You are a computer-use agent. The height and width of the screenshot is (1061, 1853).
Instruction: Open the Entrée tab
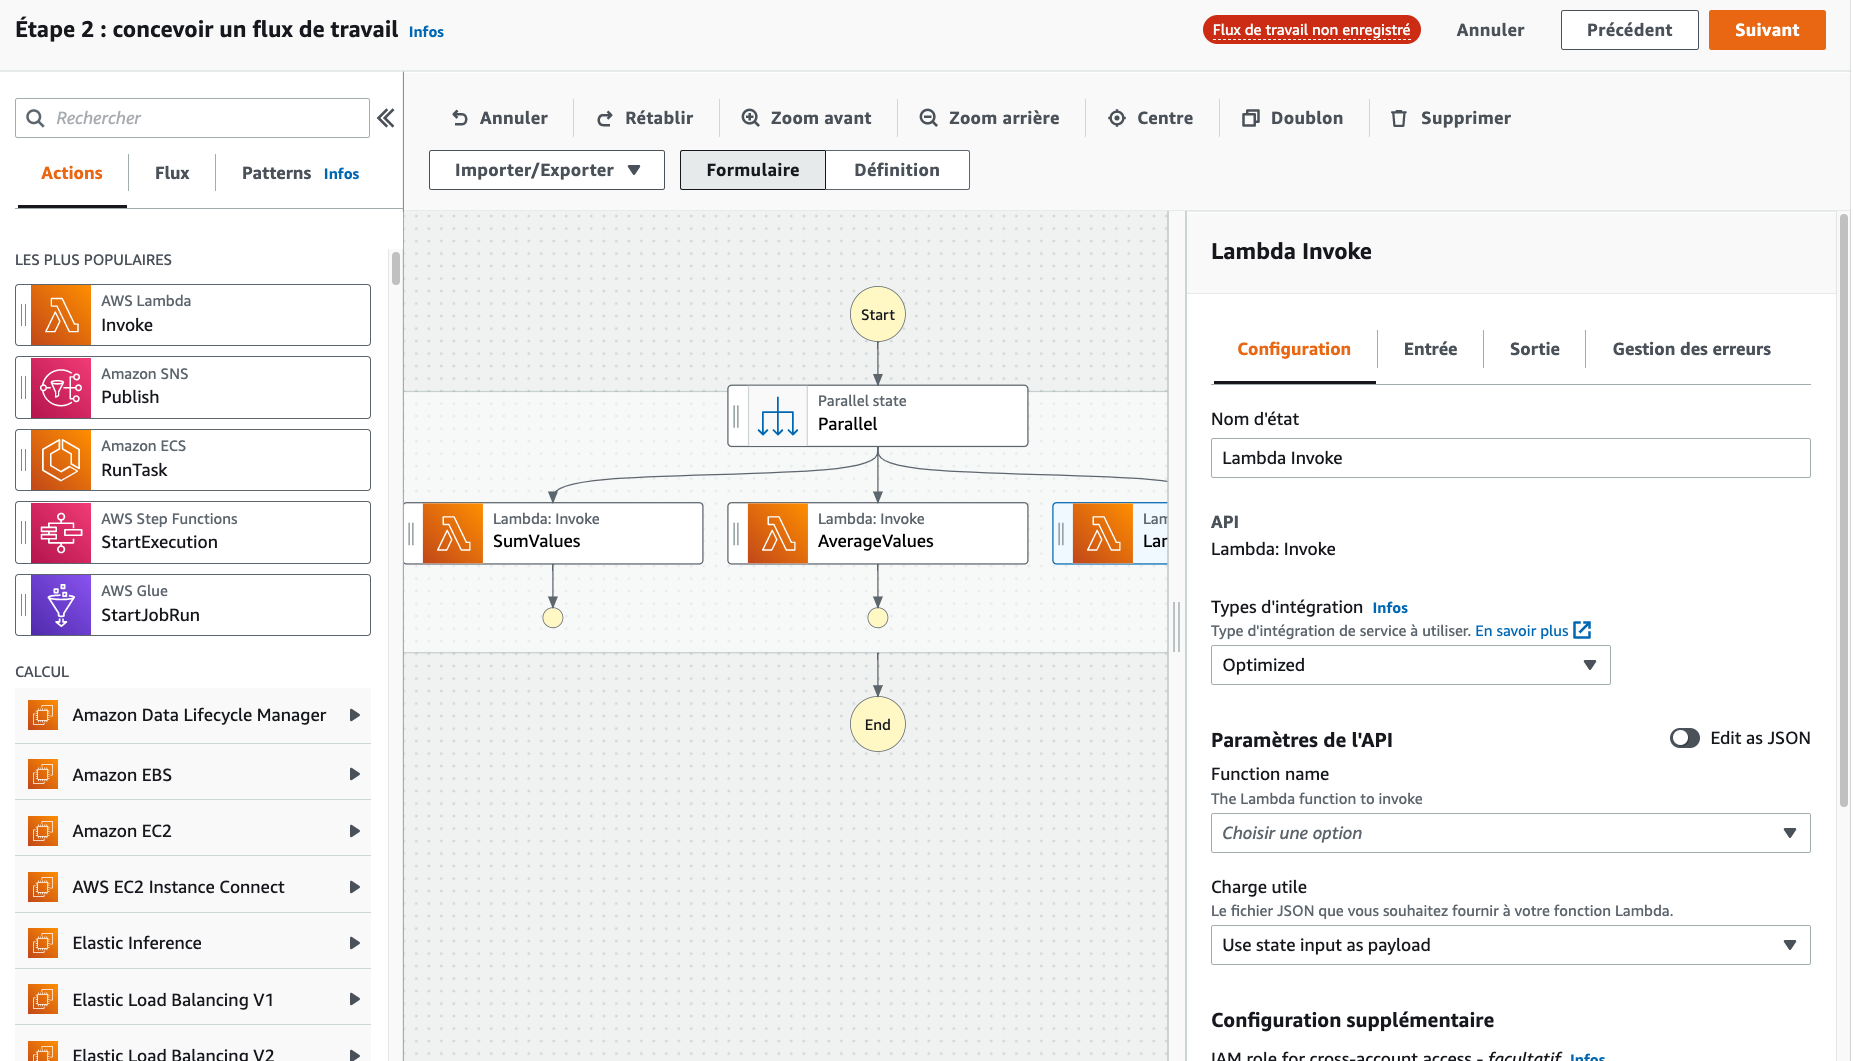(1430, 349)
